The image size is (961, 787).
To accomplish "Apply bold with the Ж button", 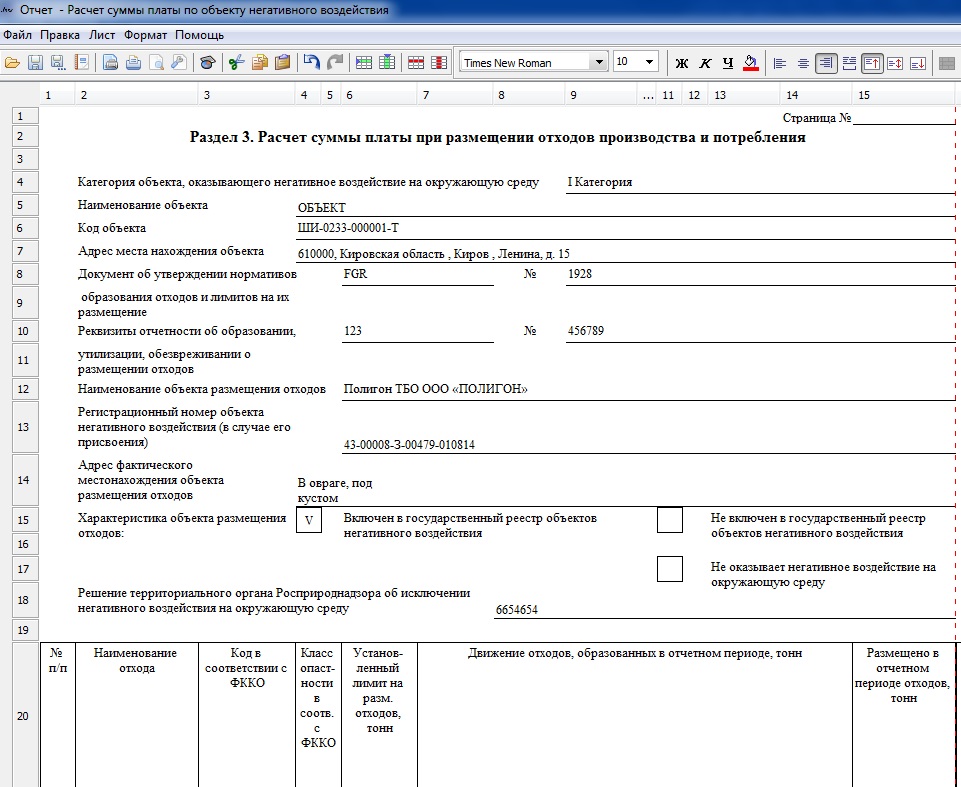I will coord(682,63).
